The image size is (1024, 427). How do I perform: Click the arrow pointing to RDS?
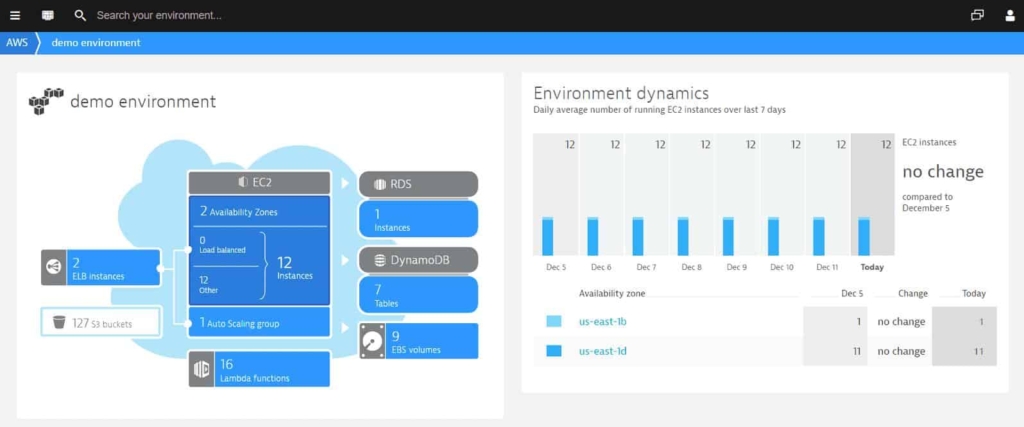(x=345, y=183)
